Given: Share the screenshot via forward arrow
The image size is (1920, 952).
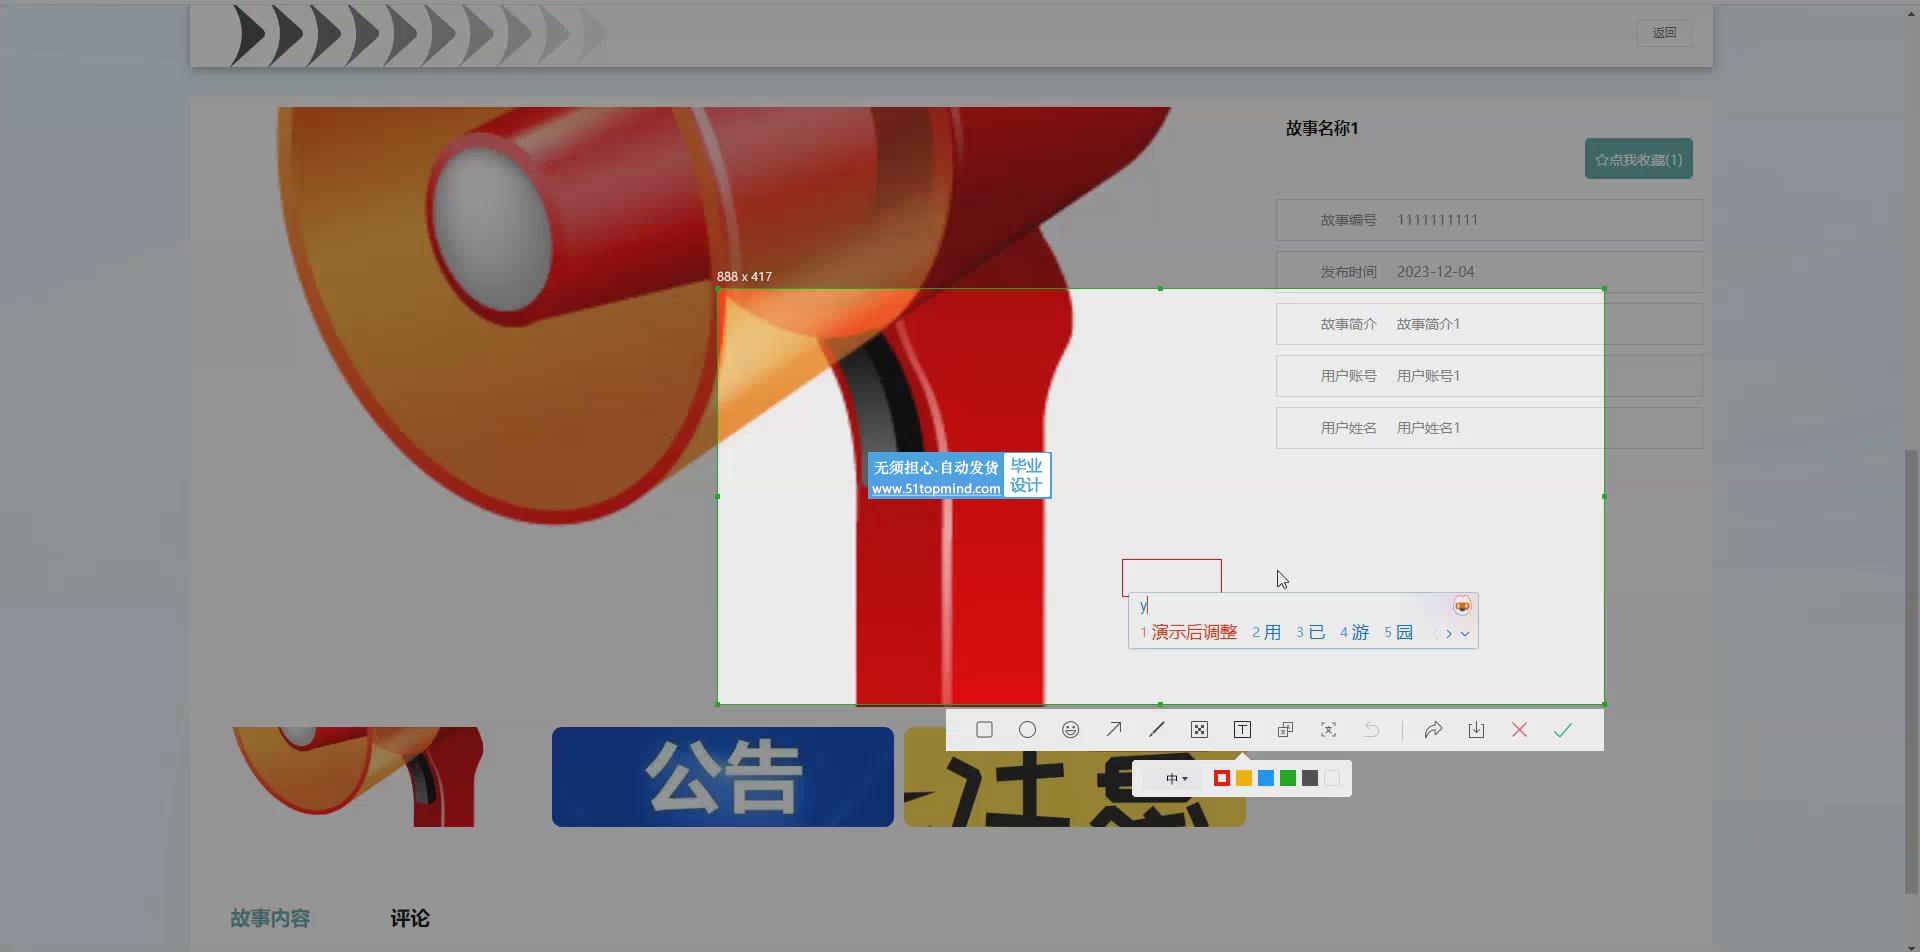Looking at the screenshot, I should [x=1433, y=730].
